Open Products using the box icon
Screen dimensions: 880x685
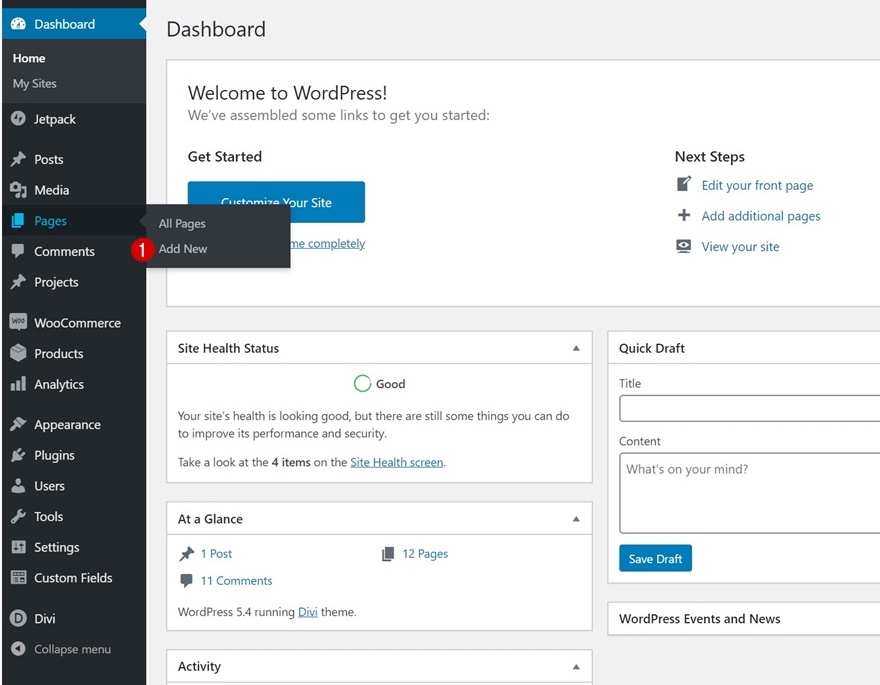pos(18,353)
